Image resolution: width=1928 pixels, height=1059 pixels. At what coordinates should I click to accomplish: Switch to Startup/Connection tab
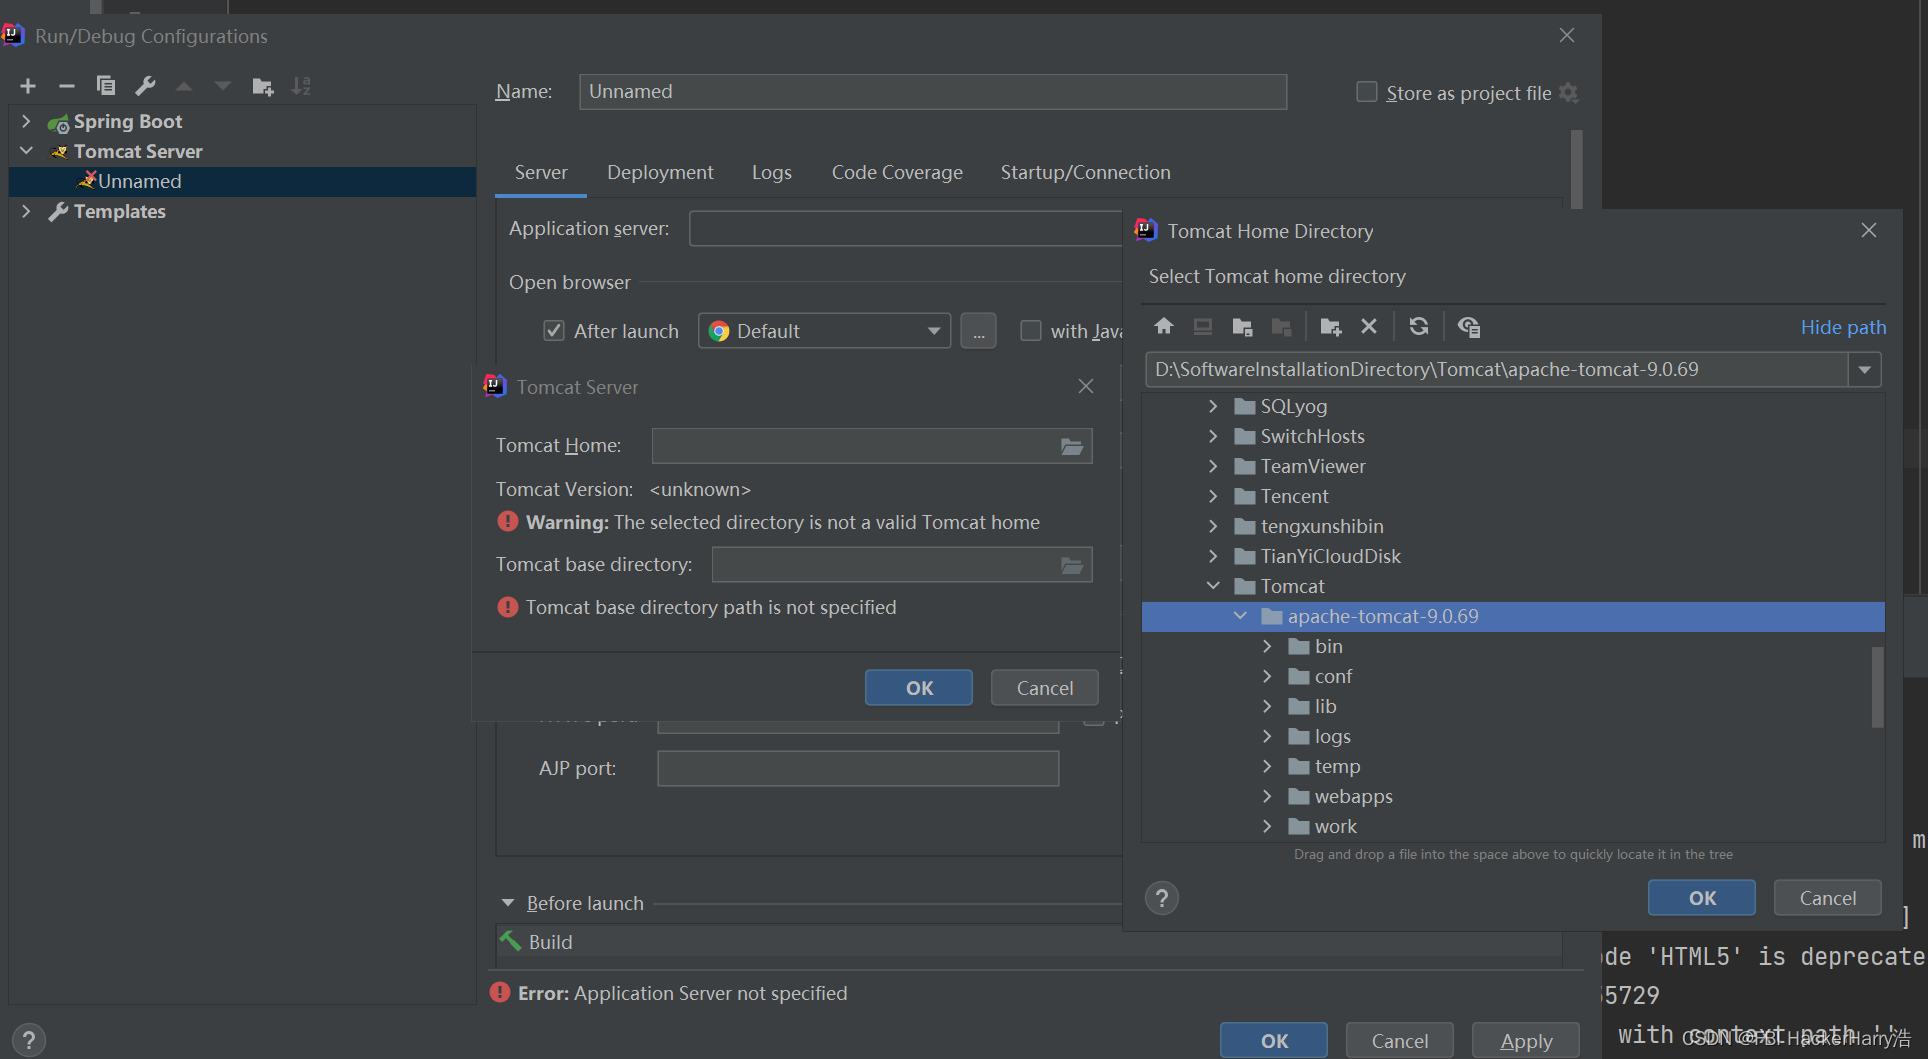pyautogui.click(x=1085, y=172)
